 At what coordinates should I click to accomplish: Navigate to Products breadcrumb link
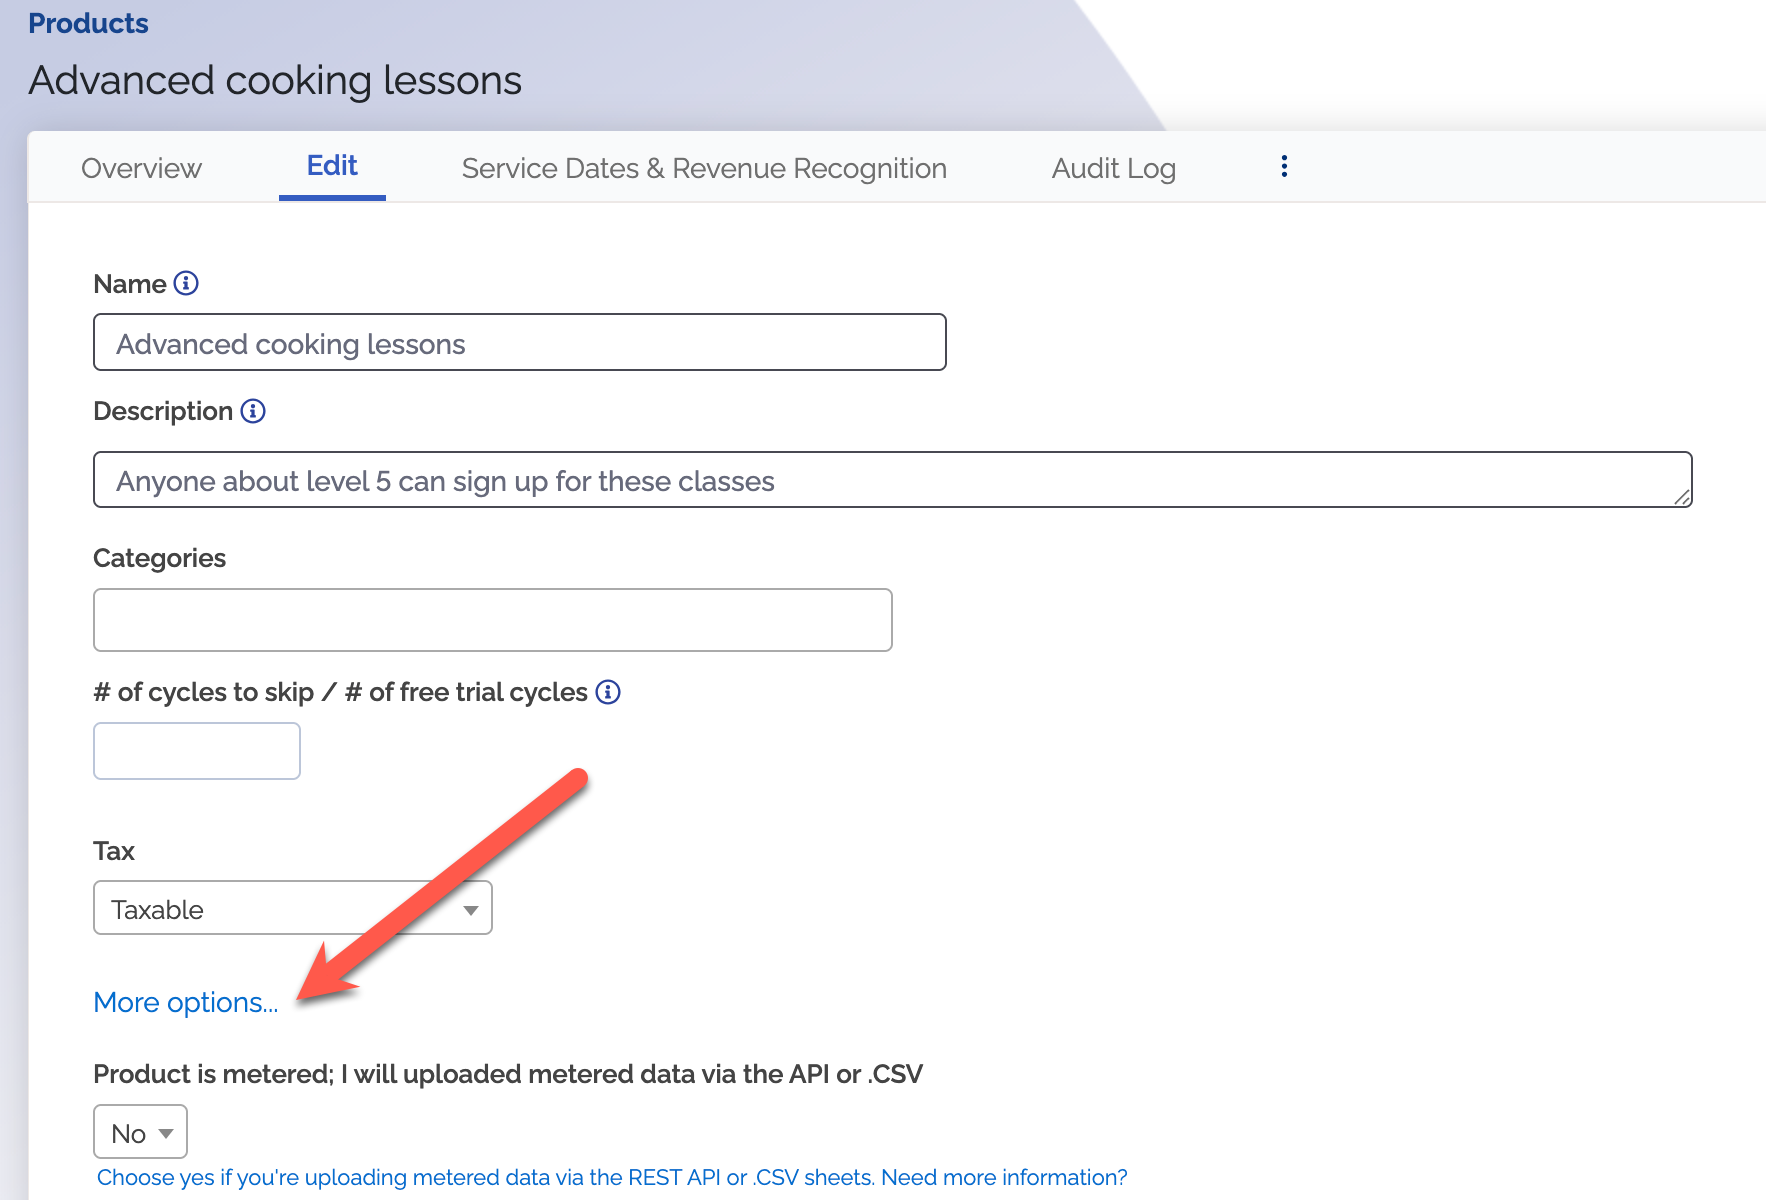point(88,23)
